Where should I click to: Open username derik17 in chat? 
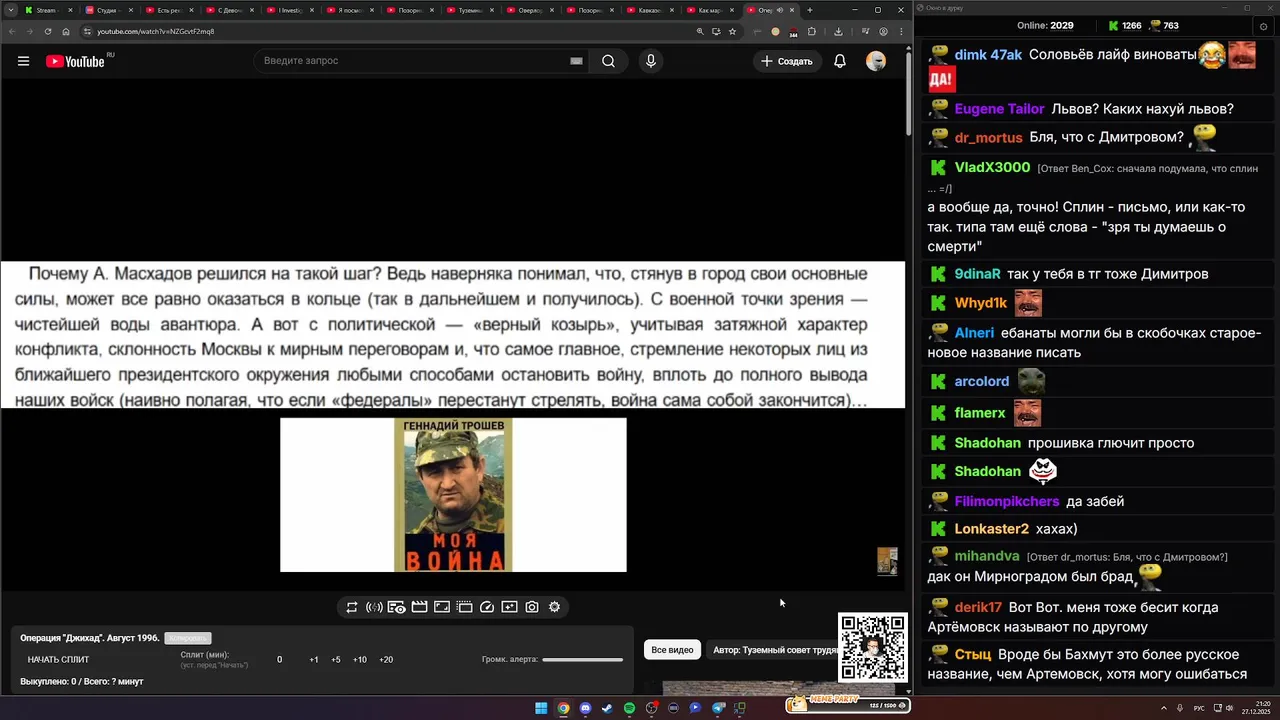click(x=978, y=607)
